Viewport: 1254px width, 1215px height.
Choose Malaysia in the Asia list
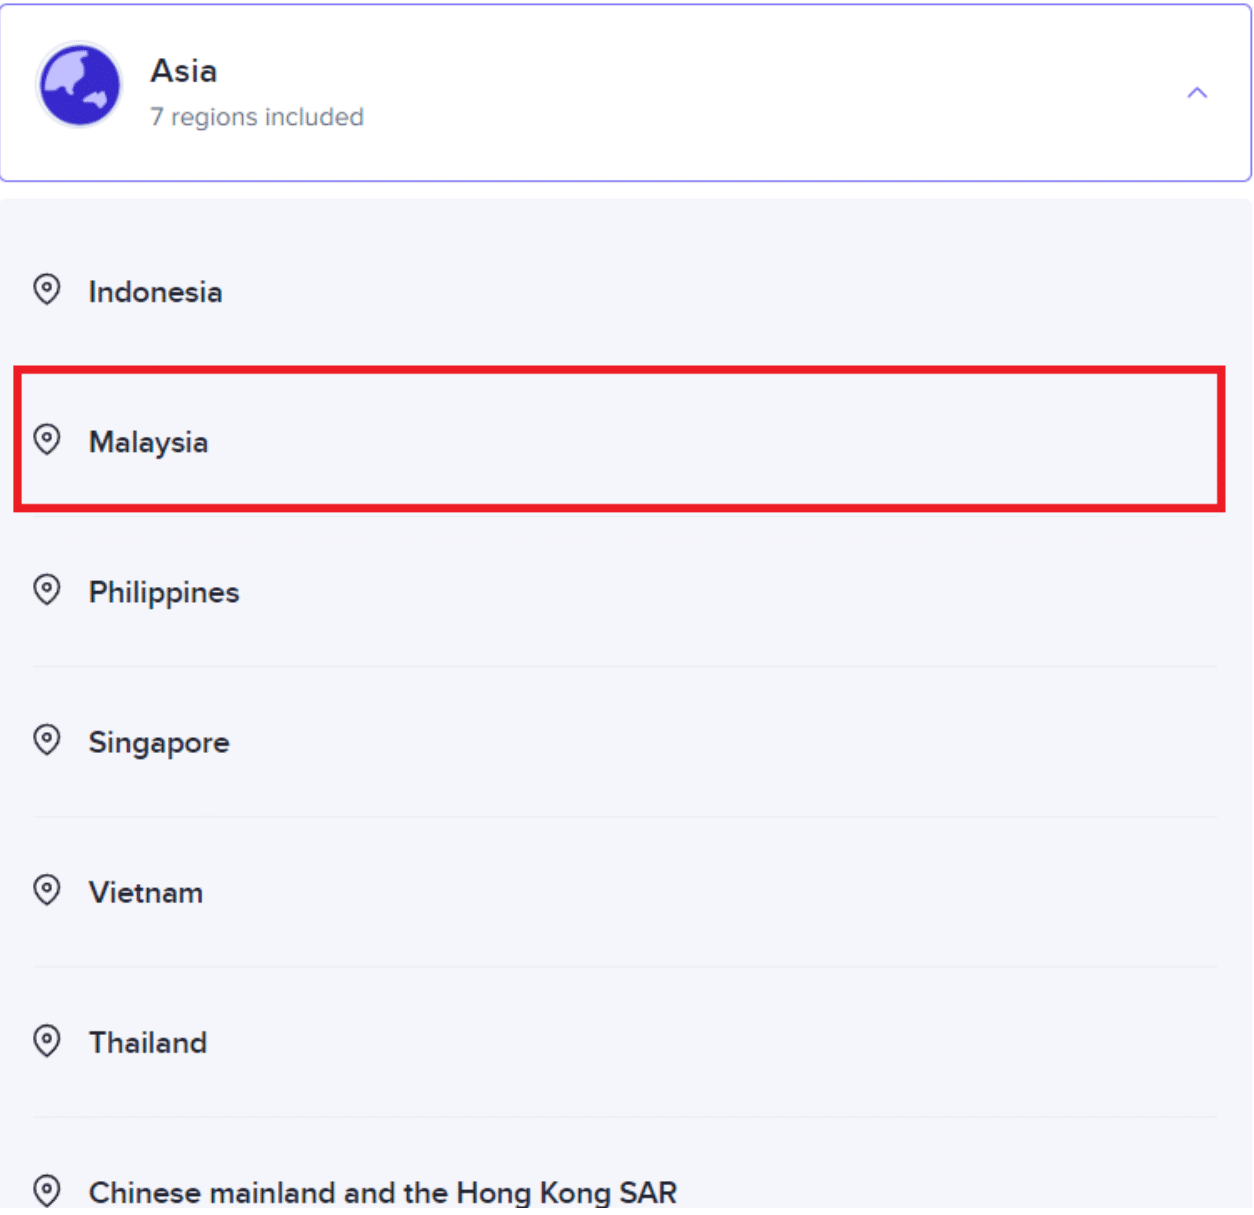tap(148, 442)
